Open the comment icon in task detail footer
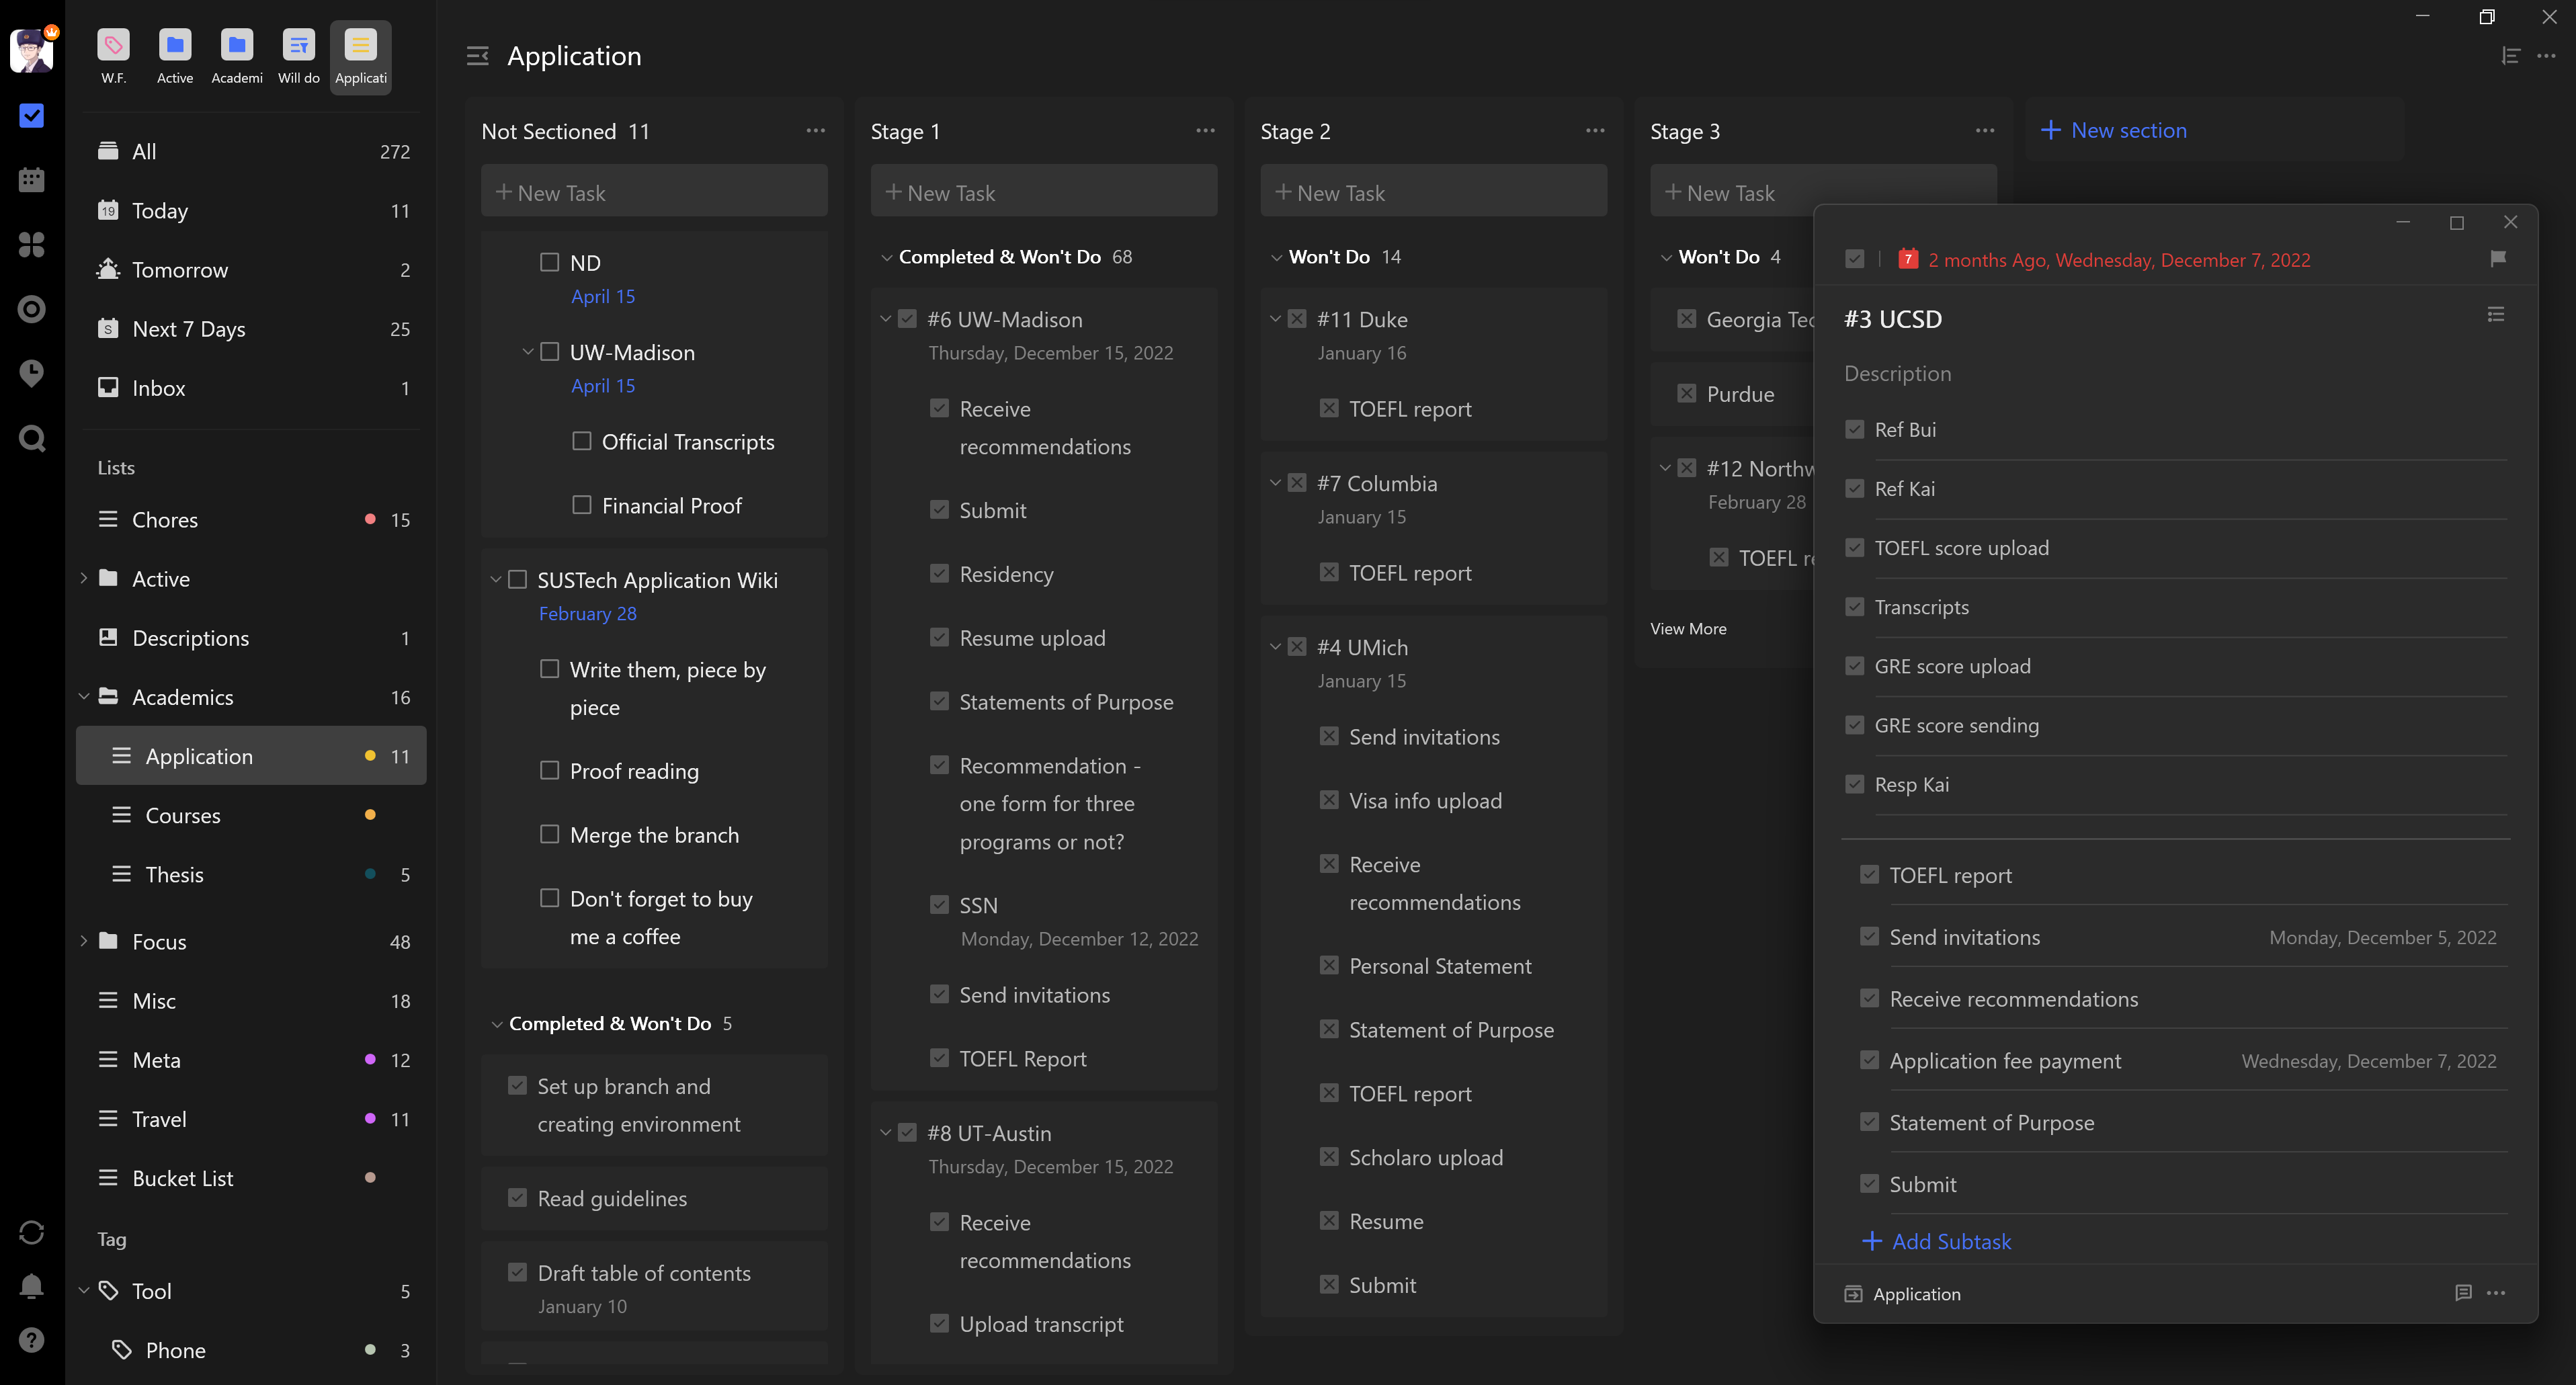This screenshot has width=2576, height=1385. click(2463, 1293)
